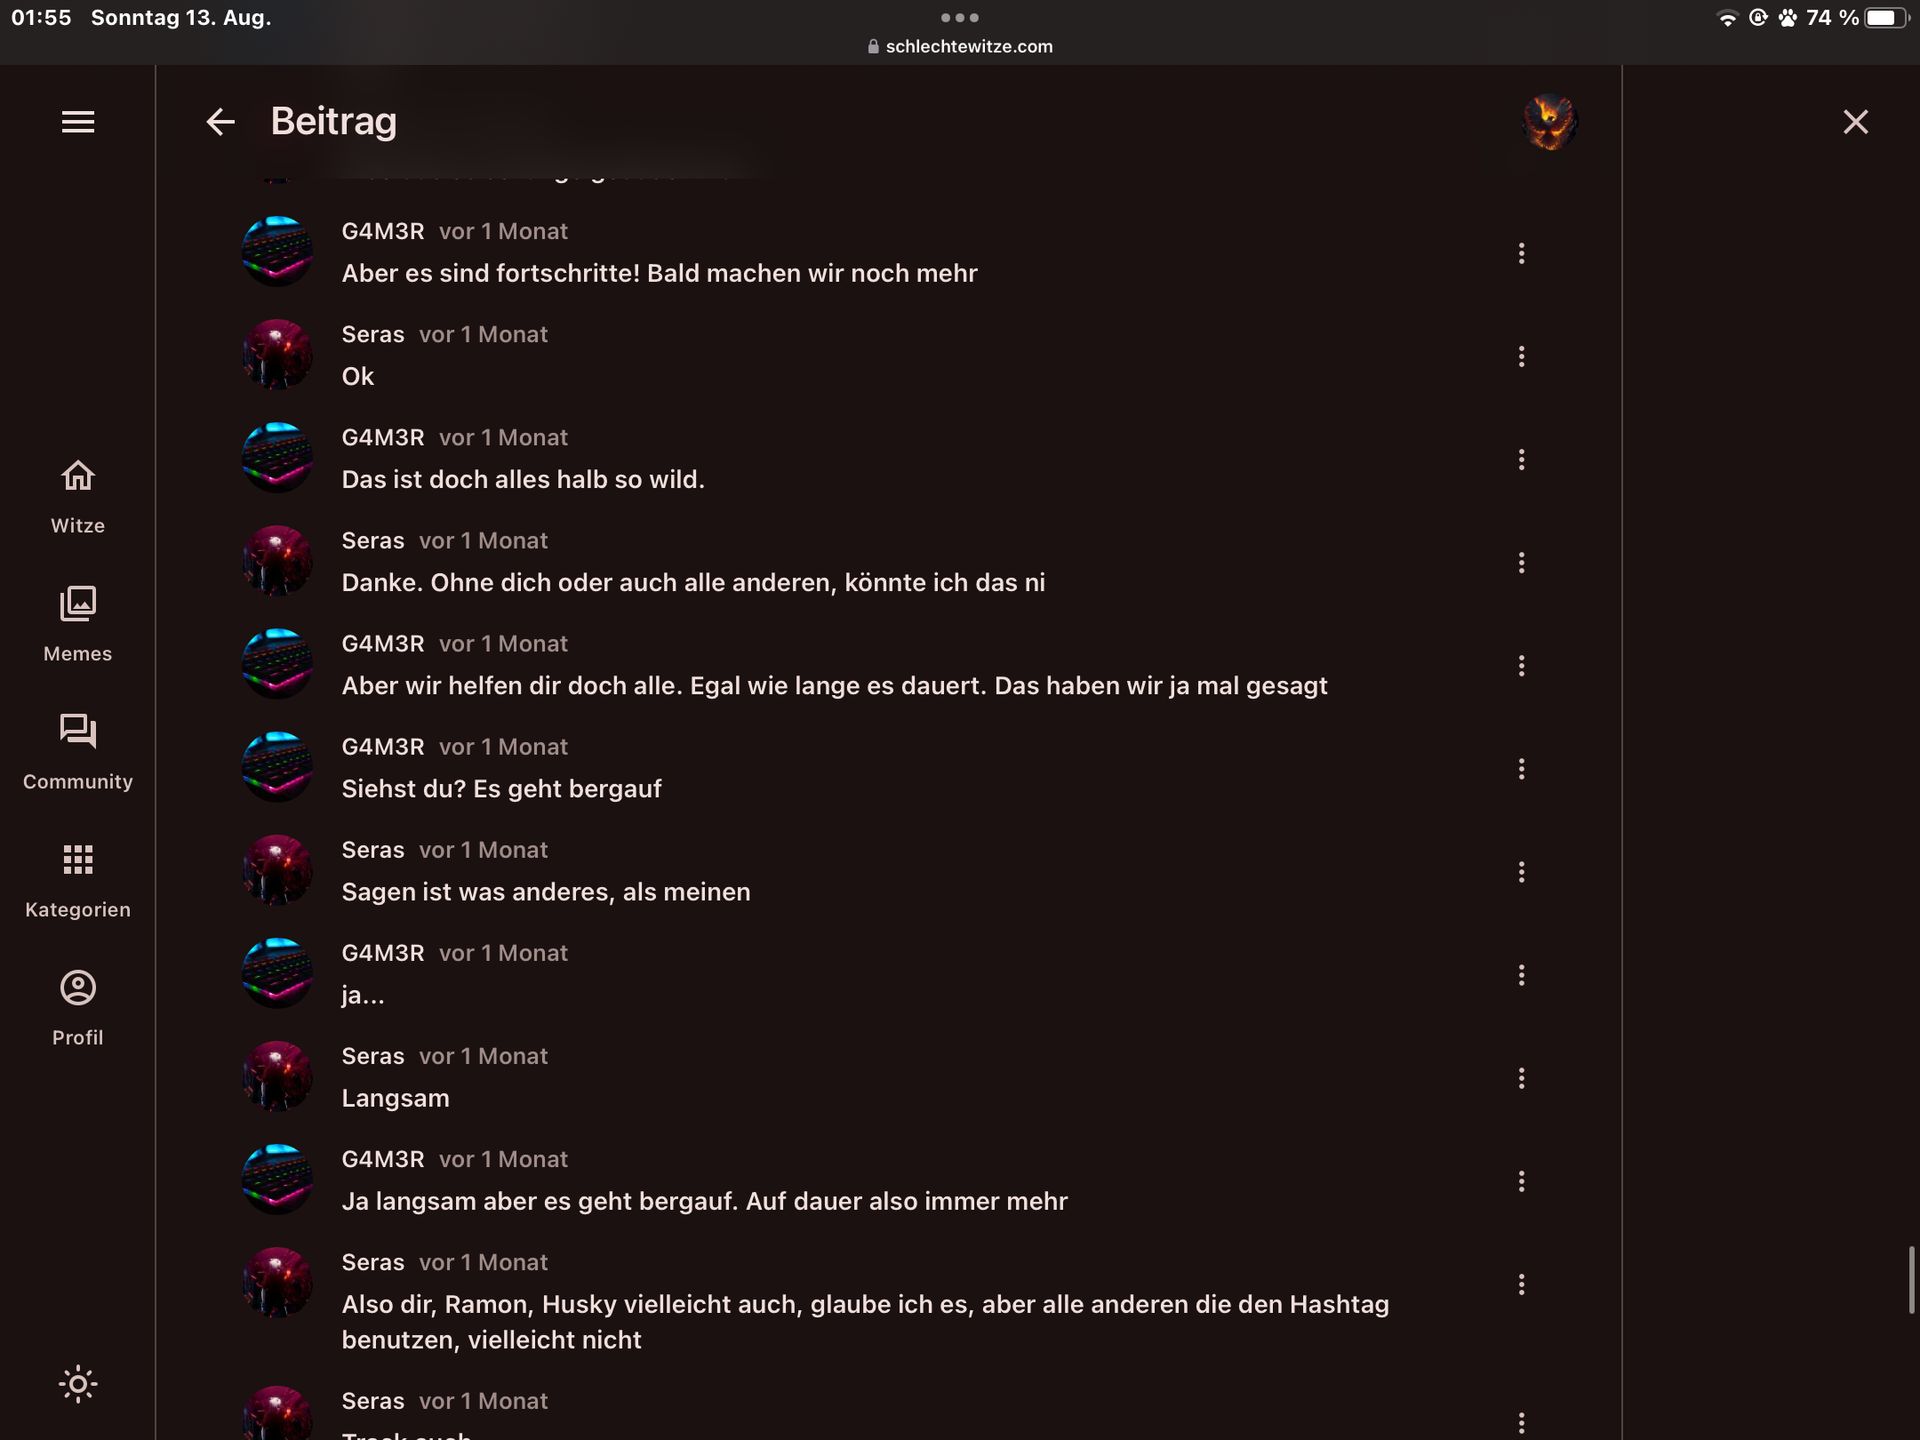This screenshot has height=1440, width=1920.
Task: Open the hamburger menu
Action: click(78, 122)
